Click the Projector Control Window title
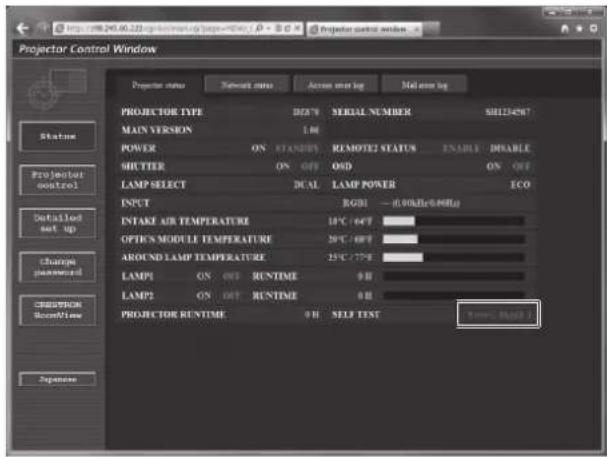Image resolution: width=607 pixels, height=457 pixels. pyautogui.click(x=87, y=49)
